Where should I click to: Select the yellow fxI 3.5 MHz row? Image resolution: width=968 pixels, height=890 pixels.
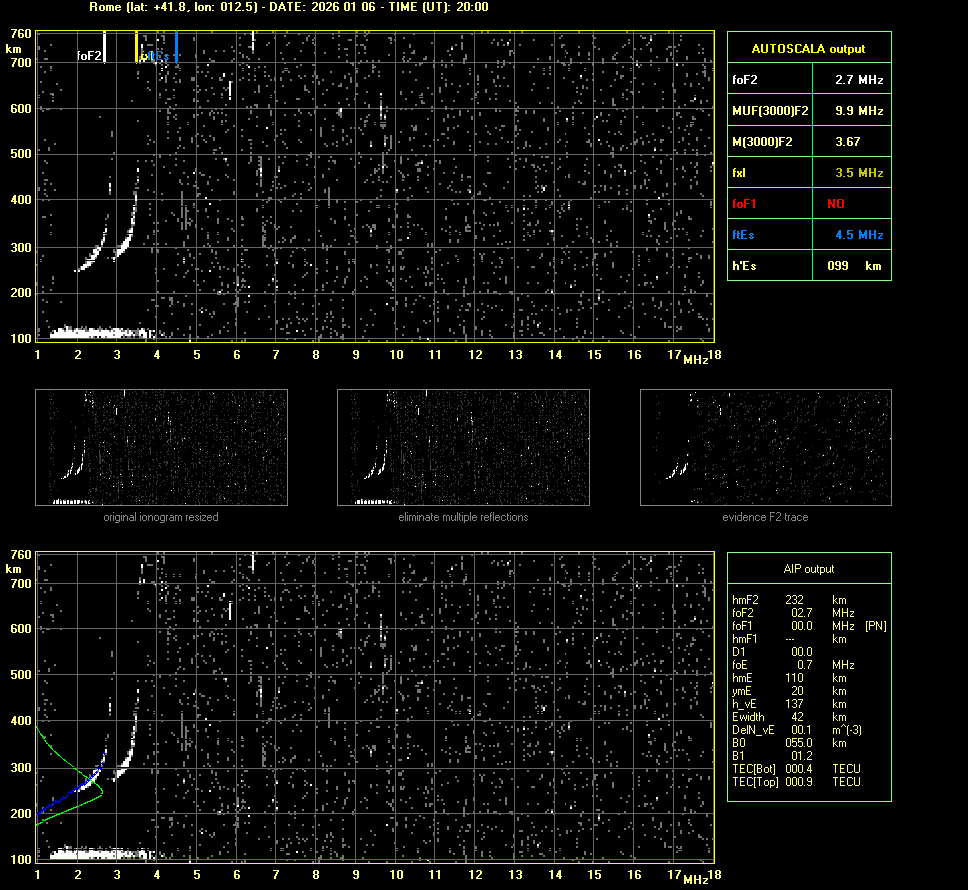pos(808,173)
